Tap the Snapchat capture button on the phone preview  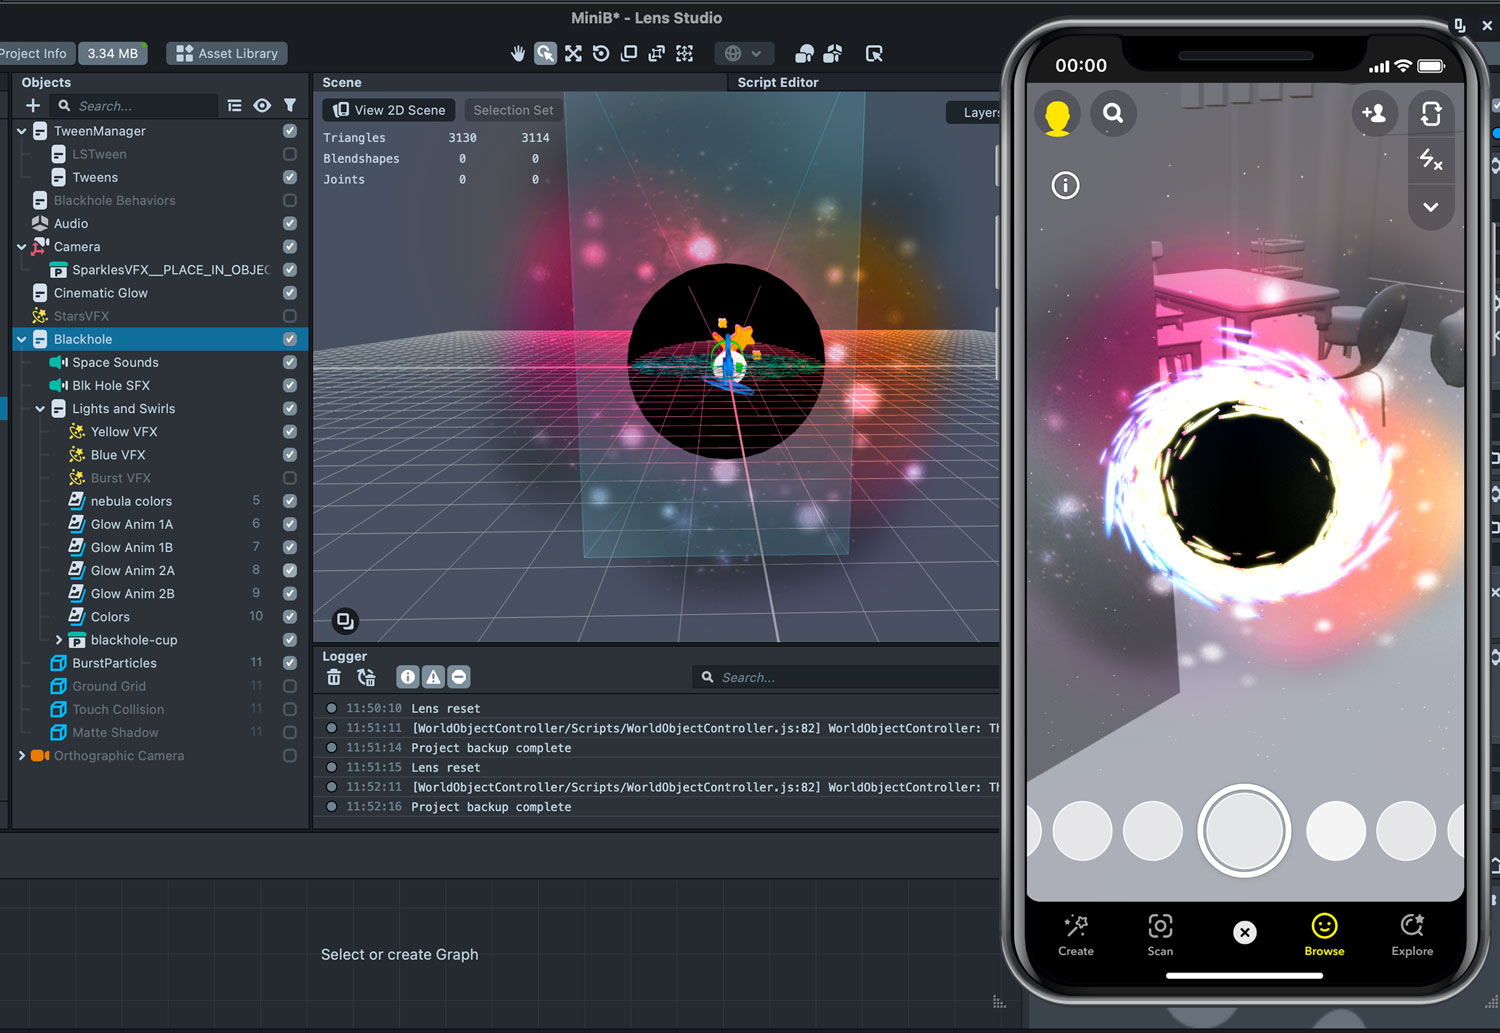tap(1244, 831)
